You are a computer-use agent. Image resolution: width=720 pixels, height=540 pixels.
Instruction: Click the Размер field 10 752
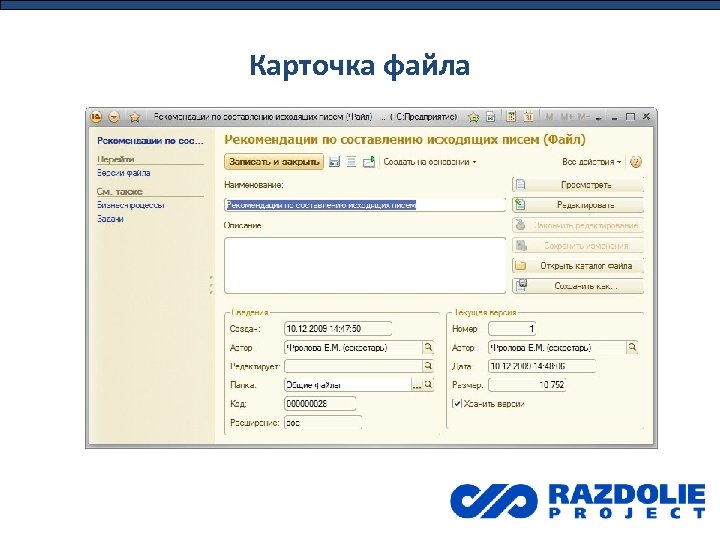click(x=527, y=385)
